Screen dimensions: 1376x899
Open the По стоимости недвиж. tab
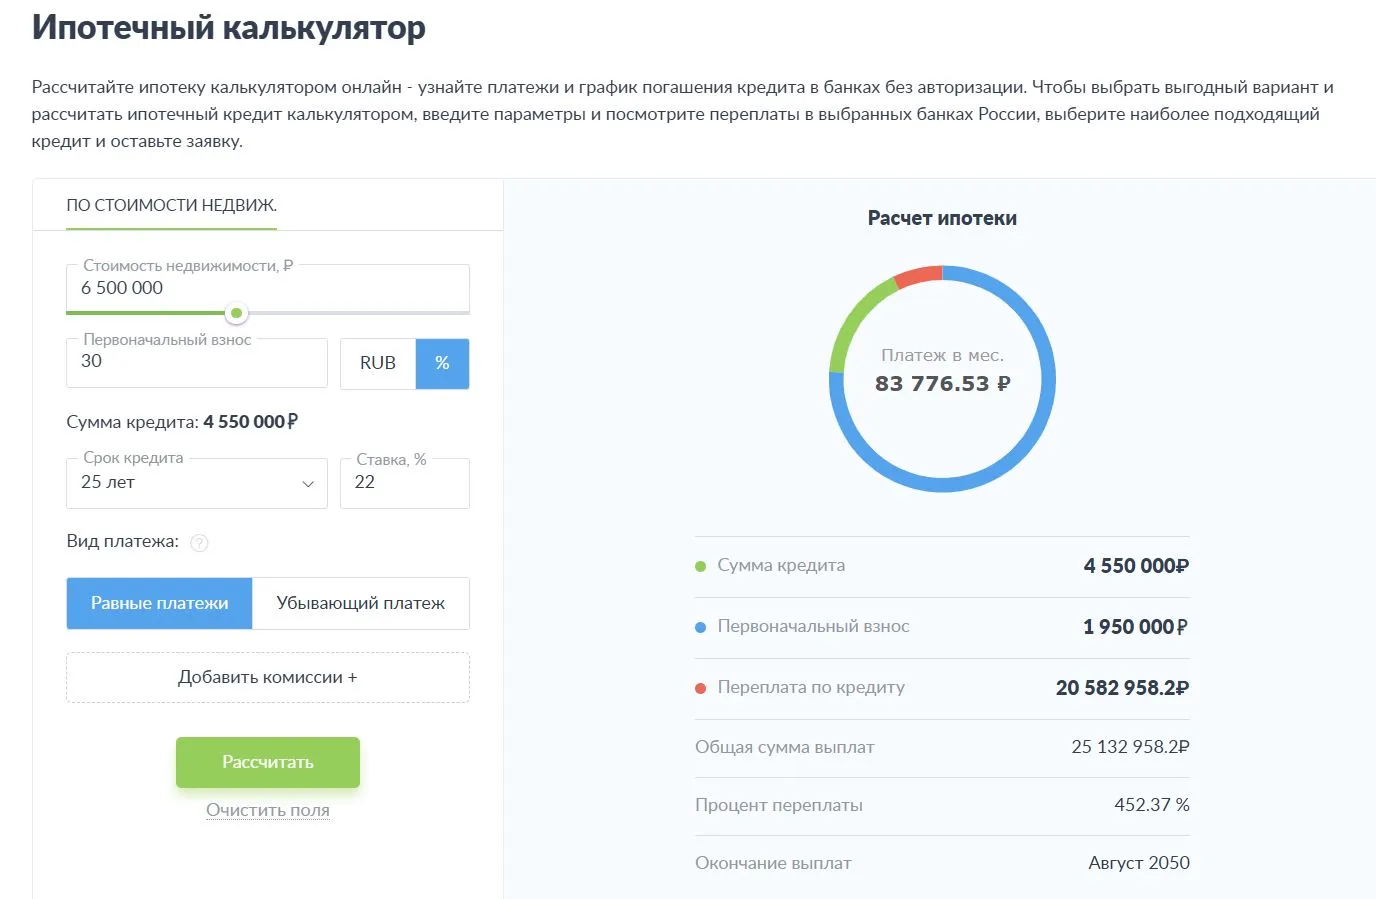[x=171, y=205]
